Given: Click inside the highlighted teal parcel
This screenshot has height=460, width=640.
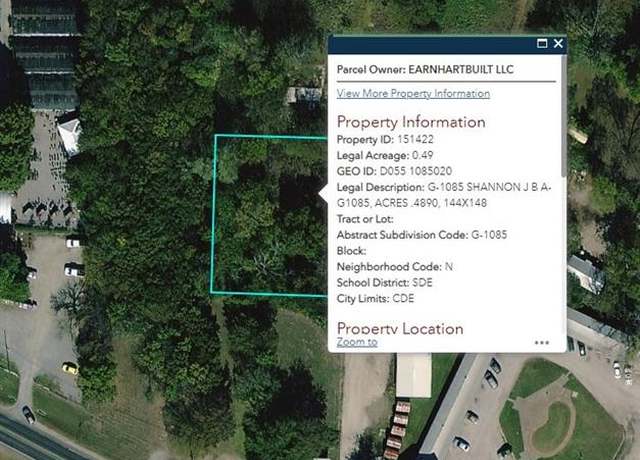Looking at the screenshot, I should (x=269, y=214).
